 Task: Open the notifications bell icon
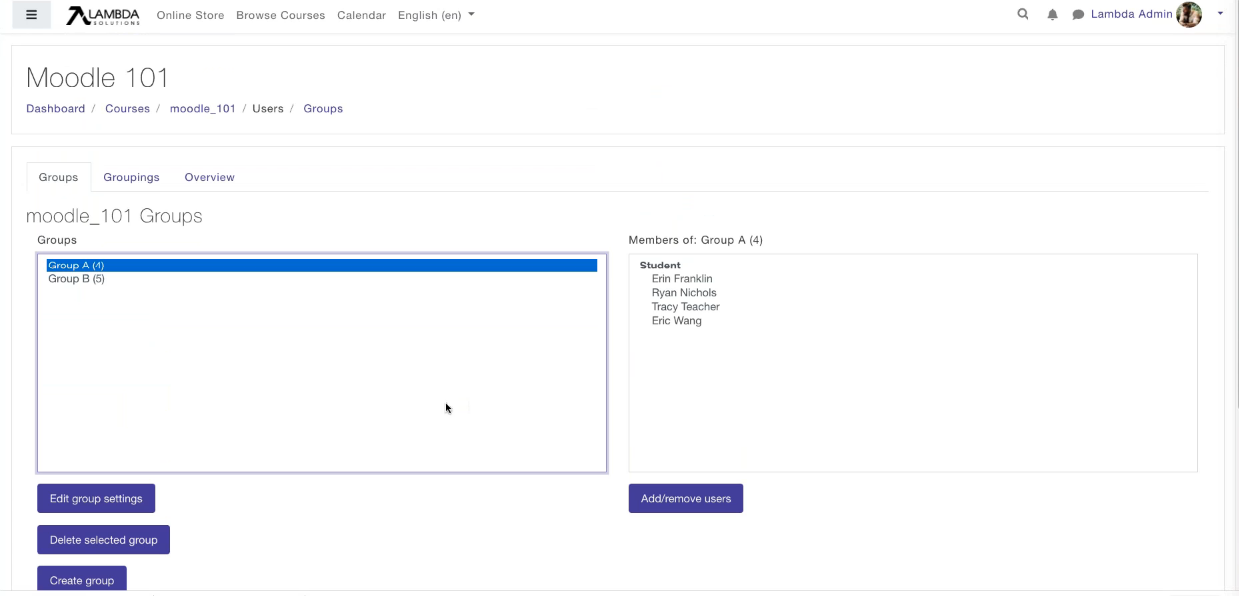coord(1052,15)
